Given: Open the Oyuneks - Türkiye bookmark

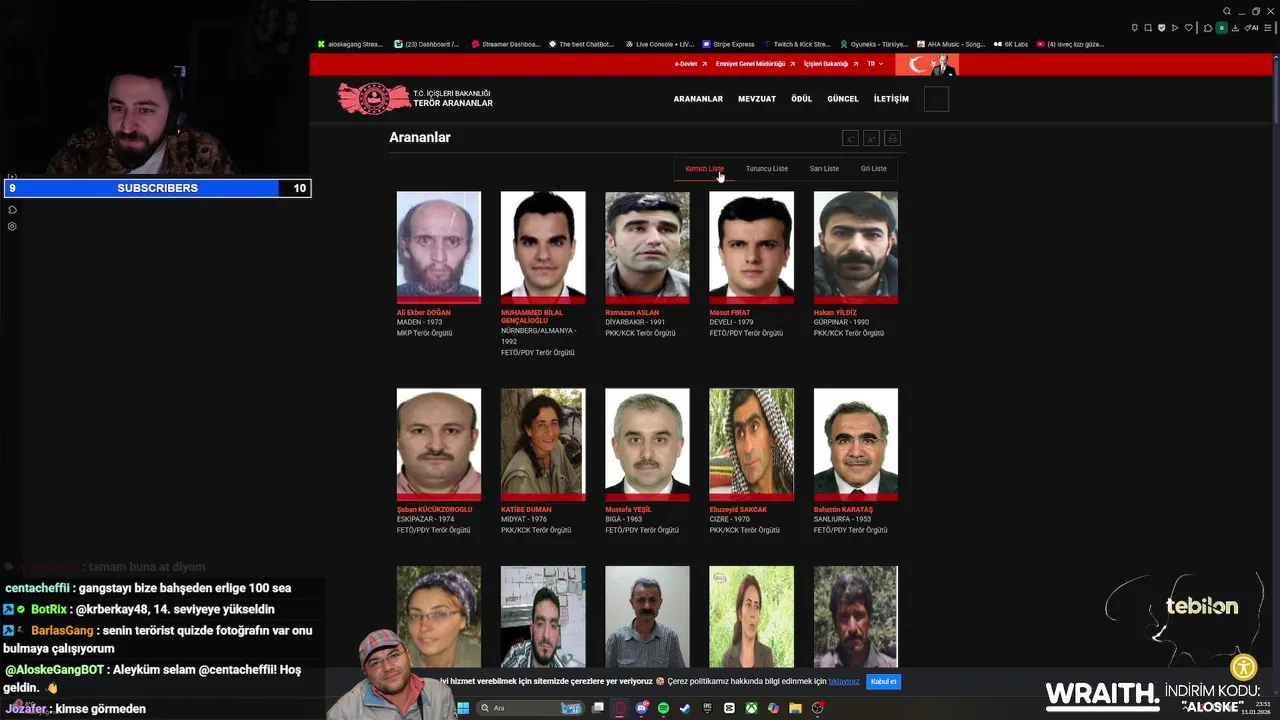Looking at the screenshot, I should (873, 44).
